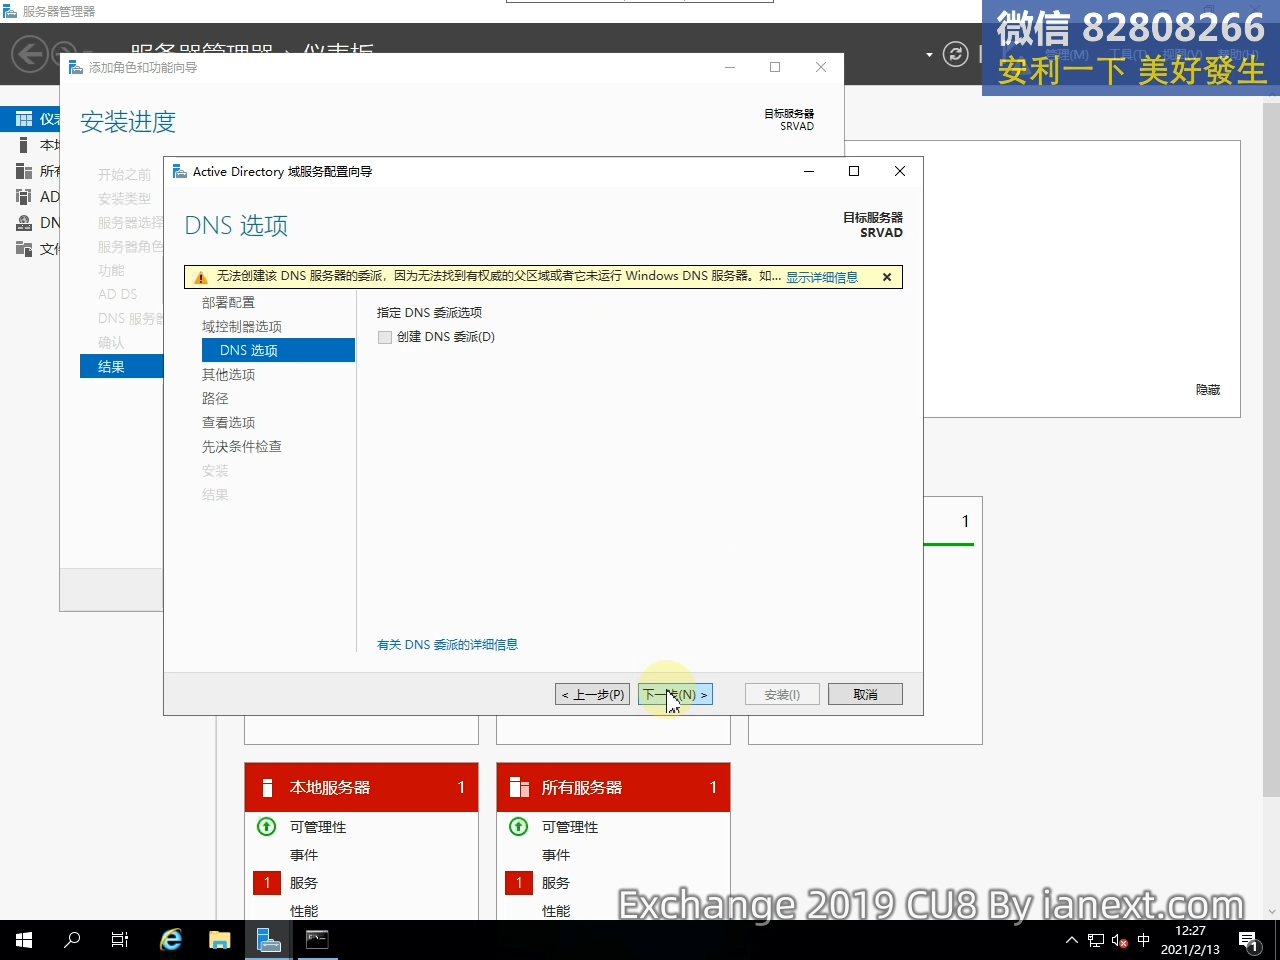The height and width of the screenshot is (960, 1280).
Task: Show hidden tray icons chevron
Action: [x=1072, y=940]
